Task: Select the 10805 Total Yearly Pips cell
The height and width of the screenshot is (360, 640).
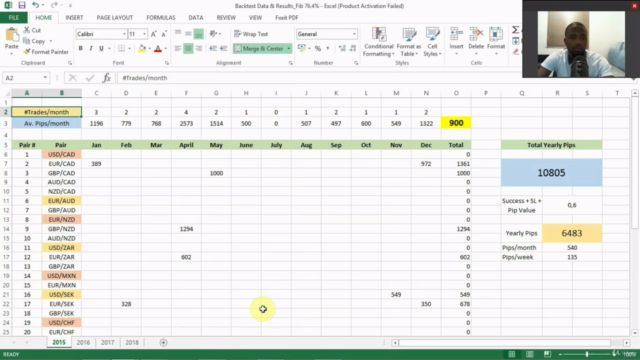Action: point(551,173)
